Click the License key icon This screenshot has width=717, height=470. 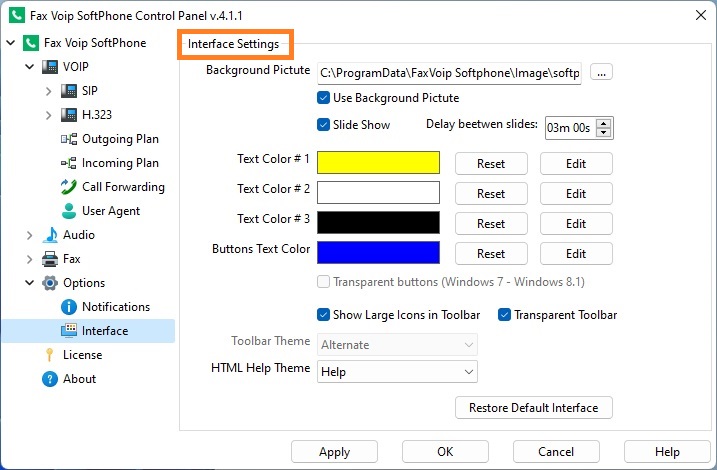click(49, 355)
